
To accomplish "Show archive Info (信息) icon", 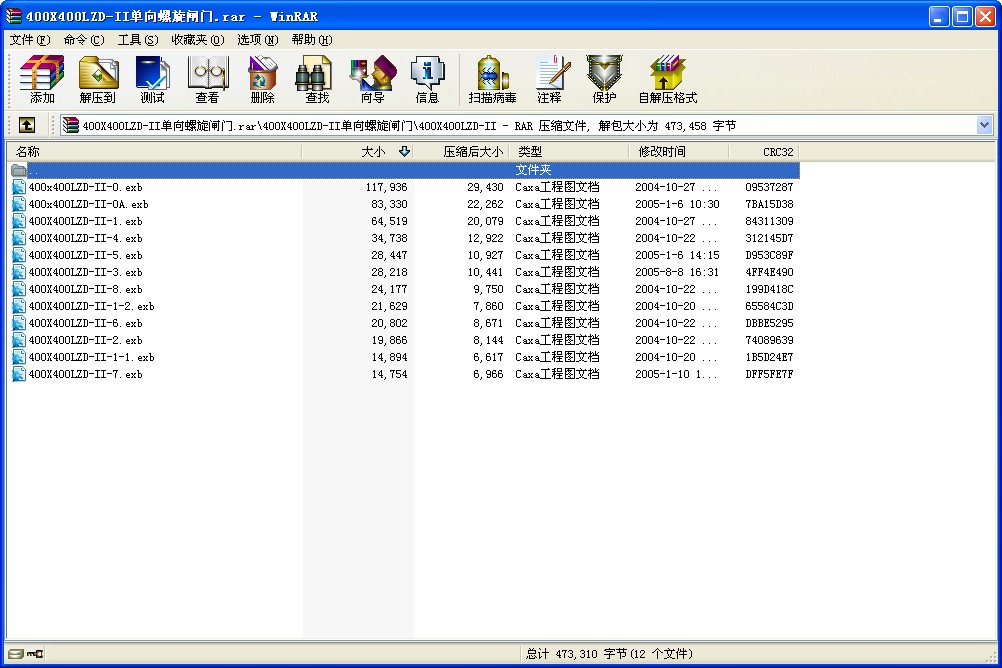I will pyautogui.click(x=427, y=79).
